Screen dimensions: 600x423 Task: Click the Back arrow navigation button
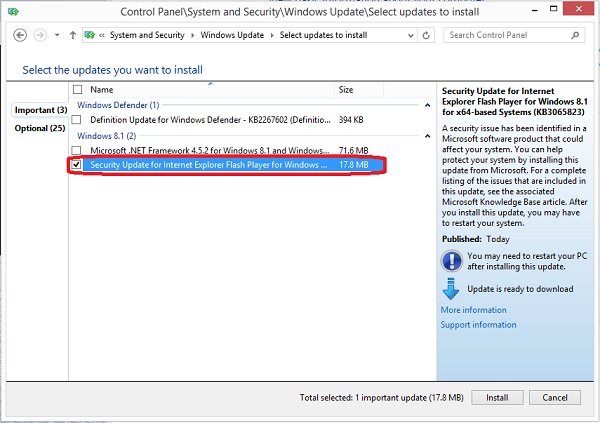[20, 35]
